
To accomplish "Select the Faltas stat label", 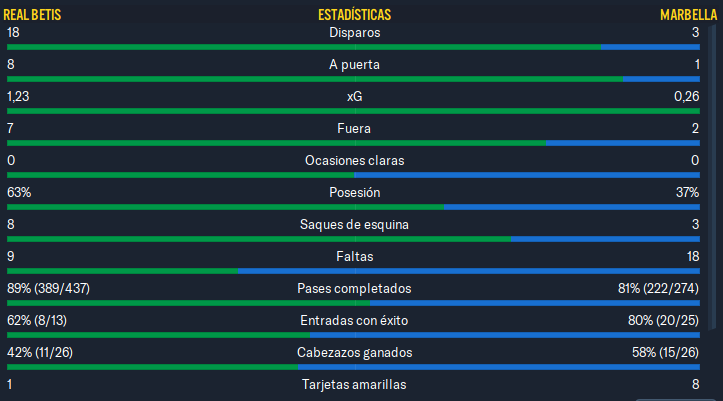I will click(355, 256).
